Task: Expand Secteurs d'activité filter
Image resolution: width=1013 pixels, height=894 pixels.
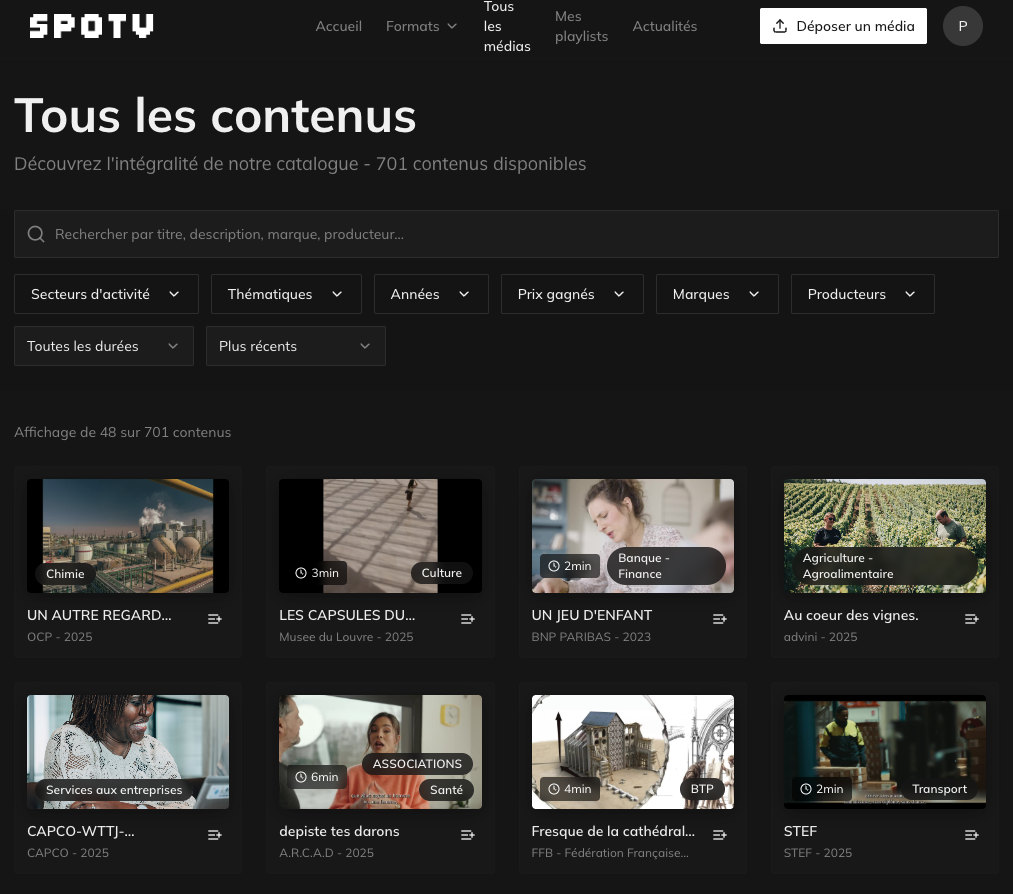Action: 106,294
